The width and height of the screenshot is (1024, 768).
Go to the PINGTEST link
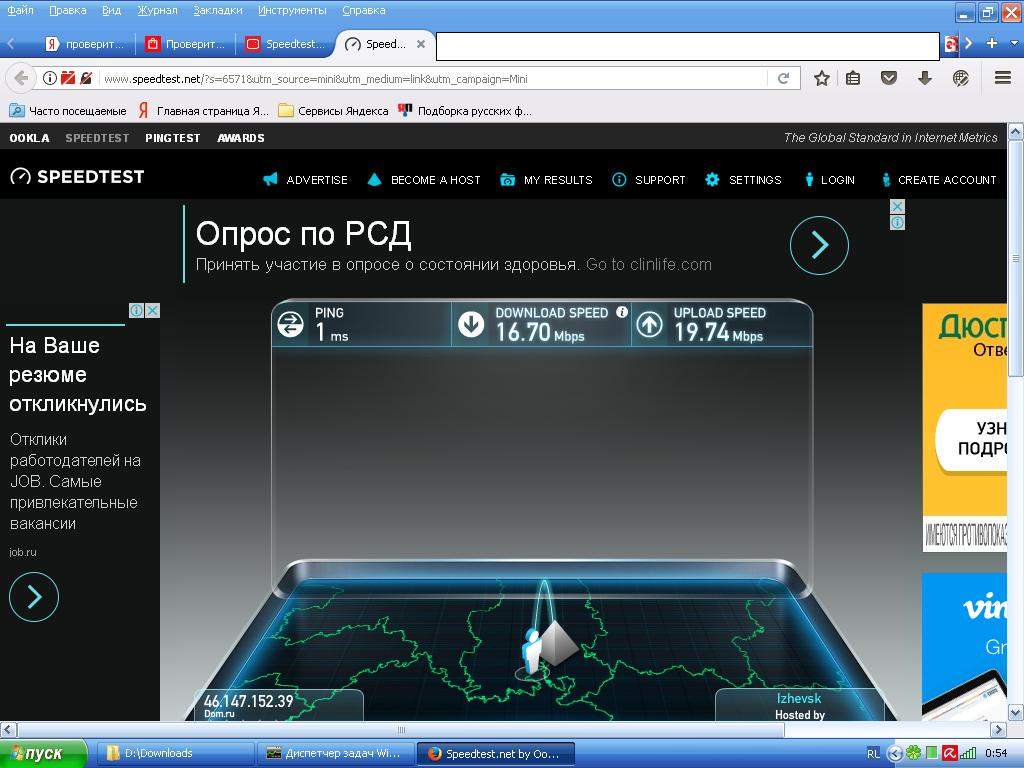coord(172,138)
